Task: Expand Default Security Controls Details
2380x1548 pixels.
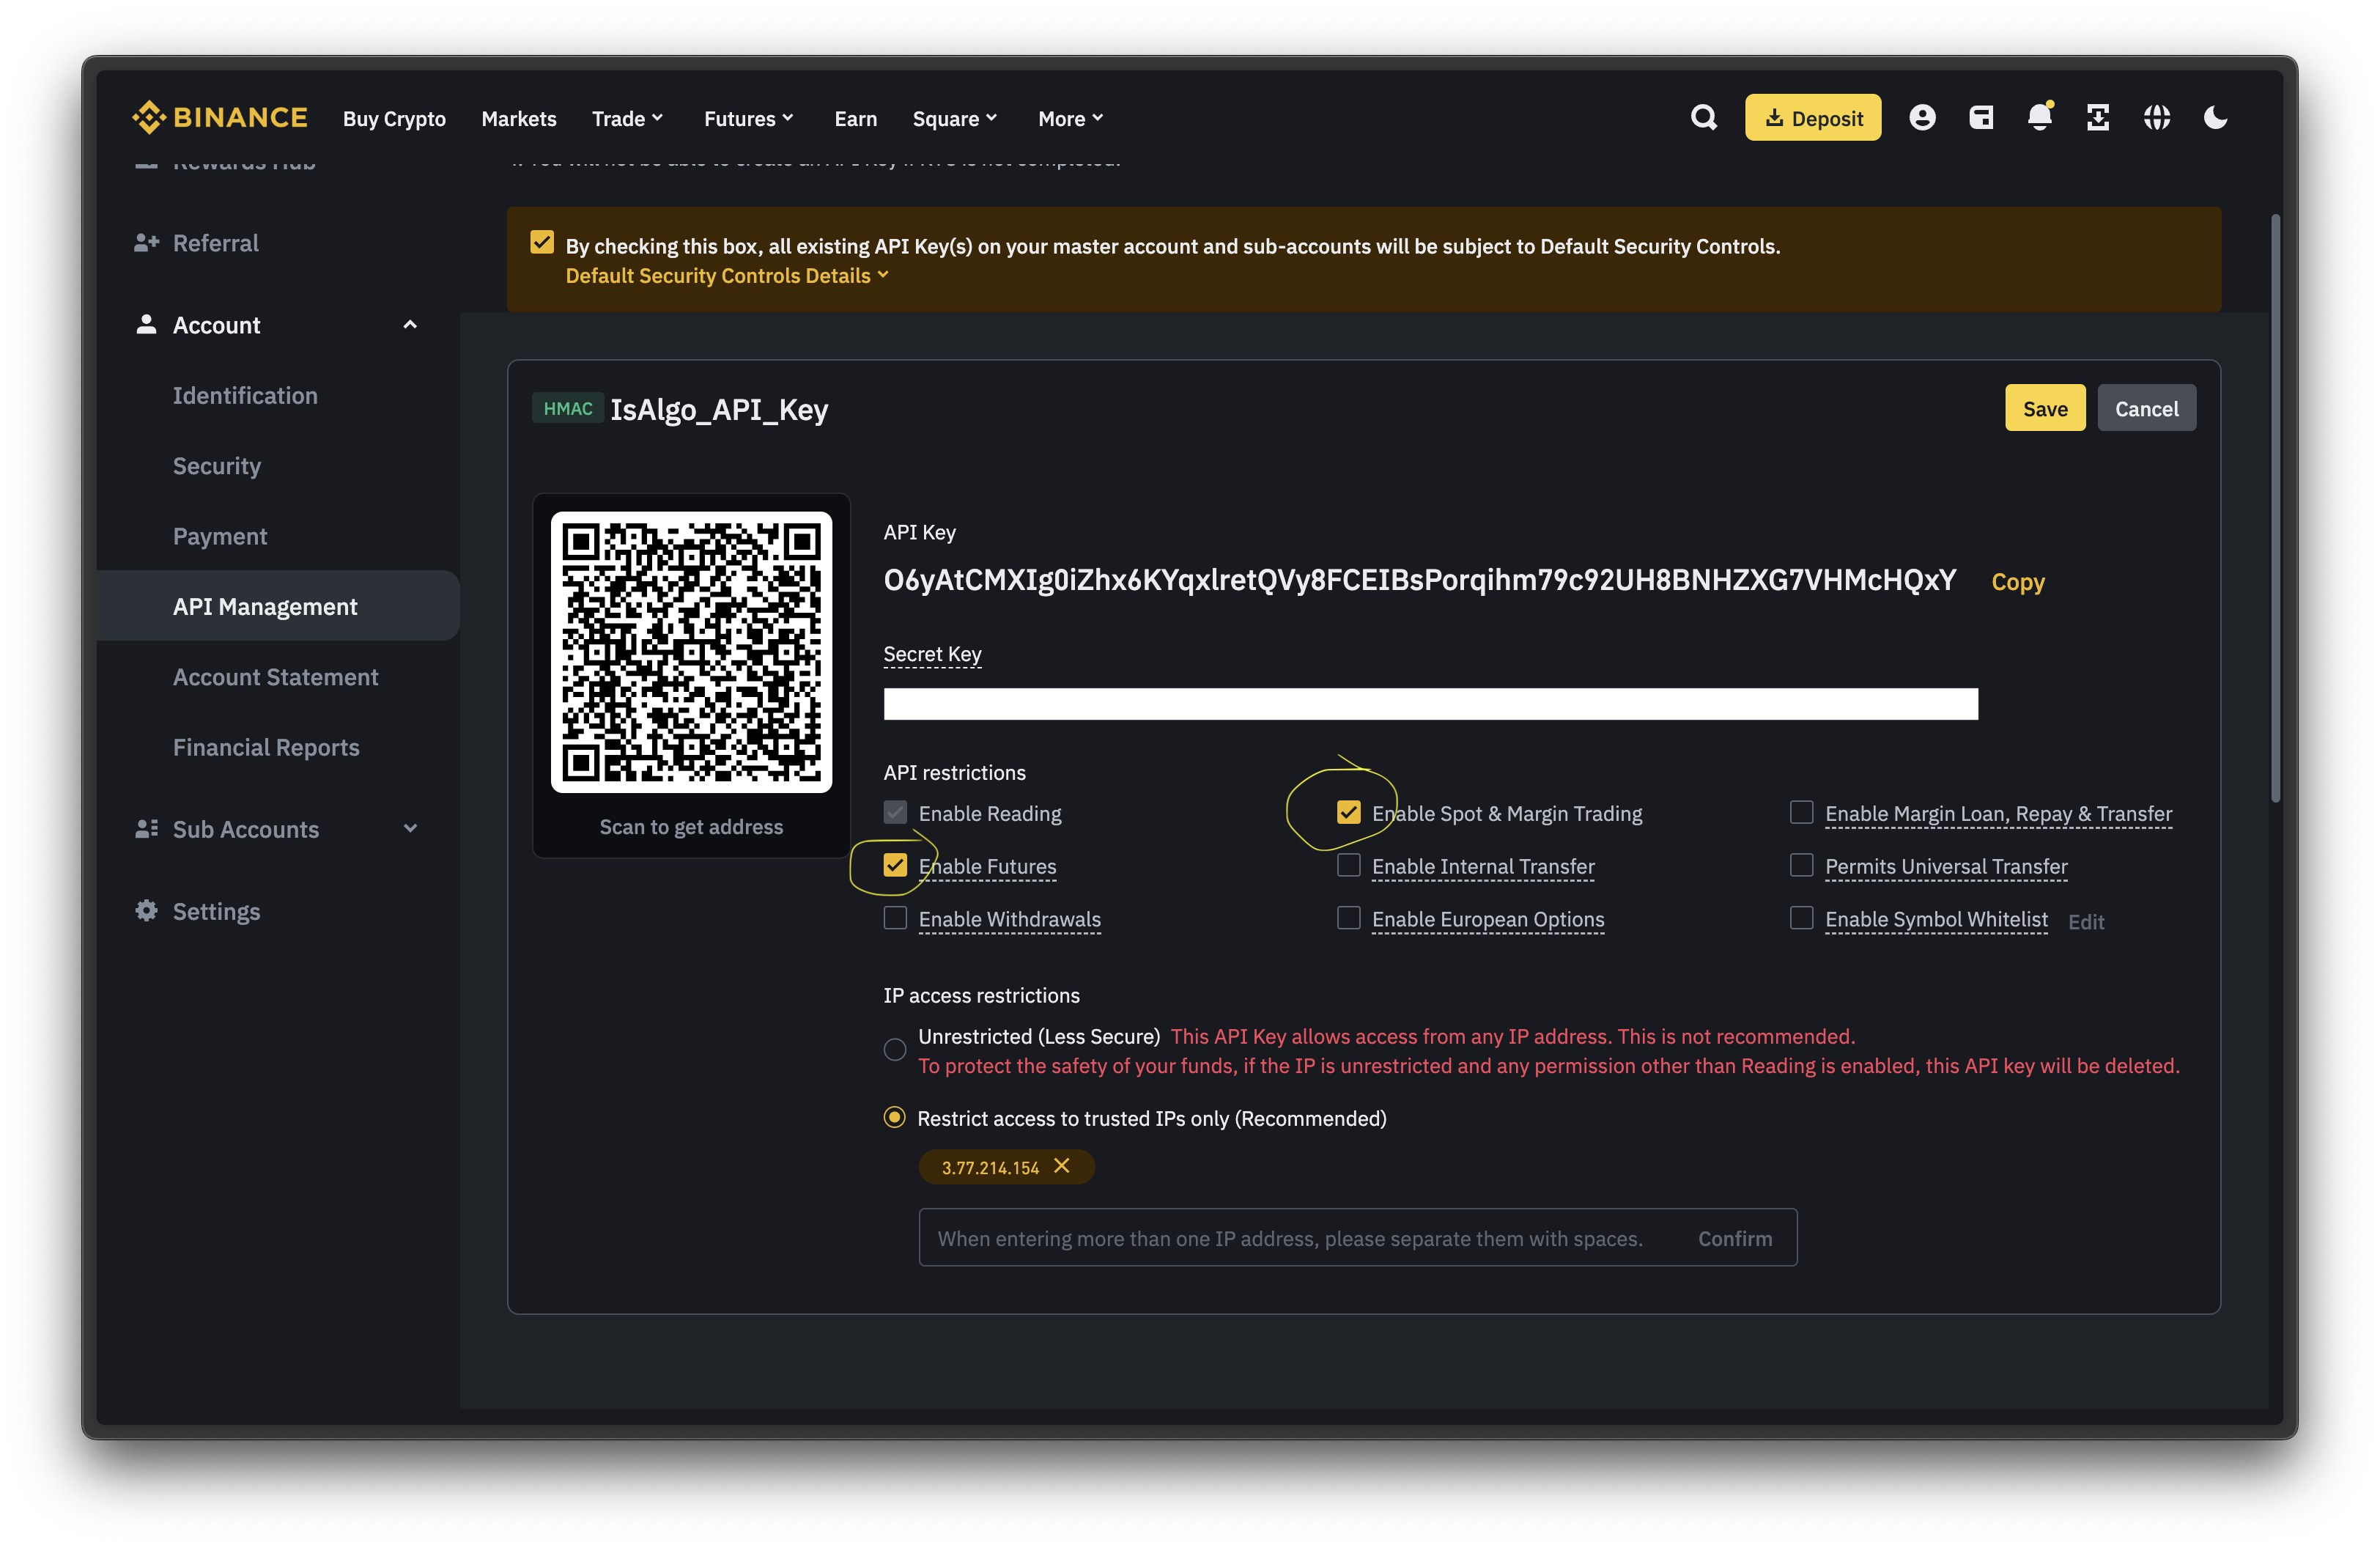Action: pyautogui.click(x=727, y=276)
